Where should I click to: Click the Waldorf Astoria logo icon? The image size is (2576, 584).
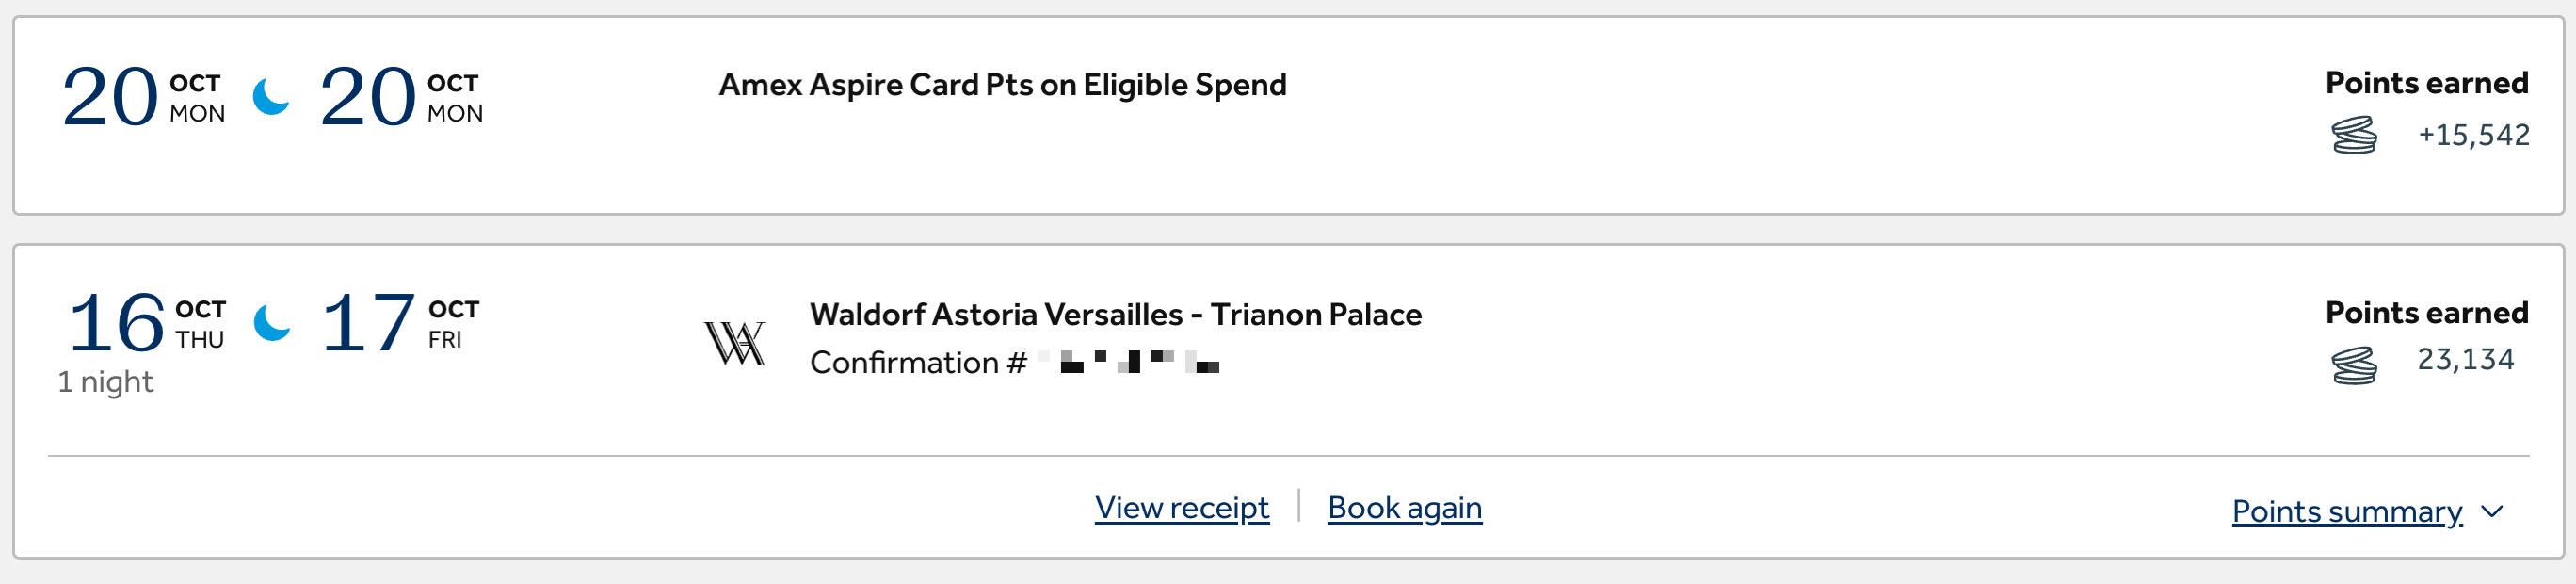click(x=735, y=343)
